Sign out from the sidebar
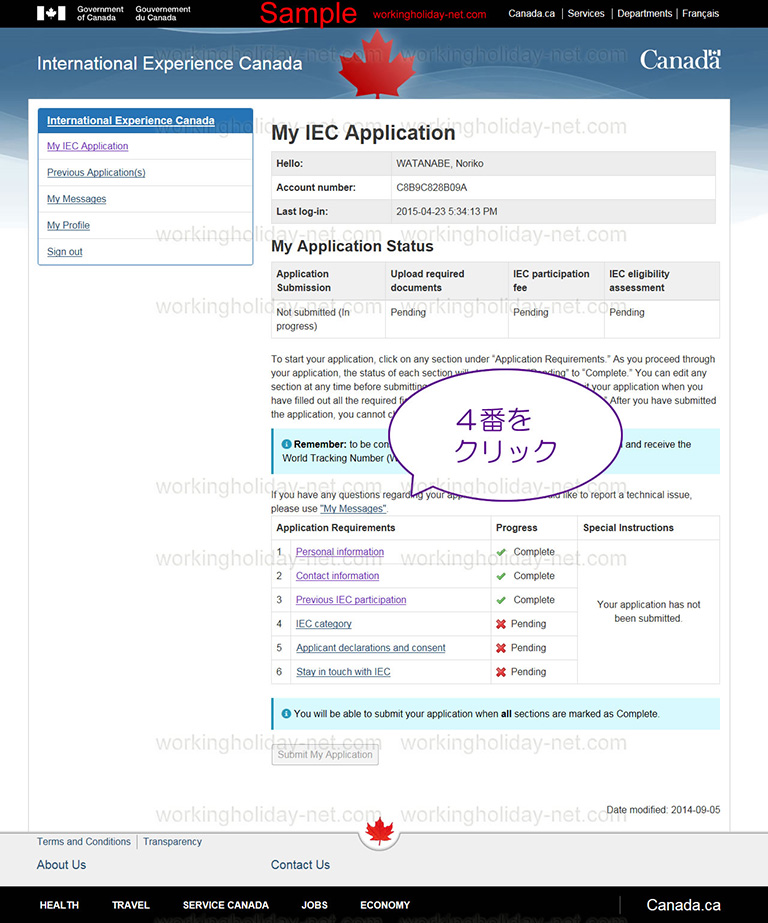The height and width of the screenshot is (923, 768). pos(65,252)
